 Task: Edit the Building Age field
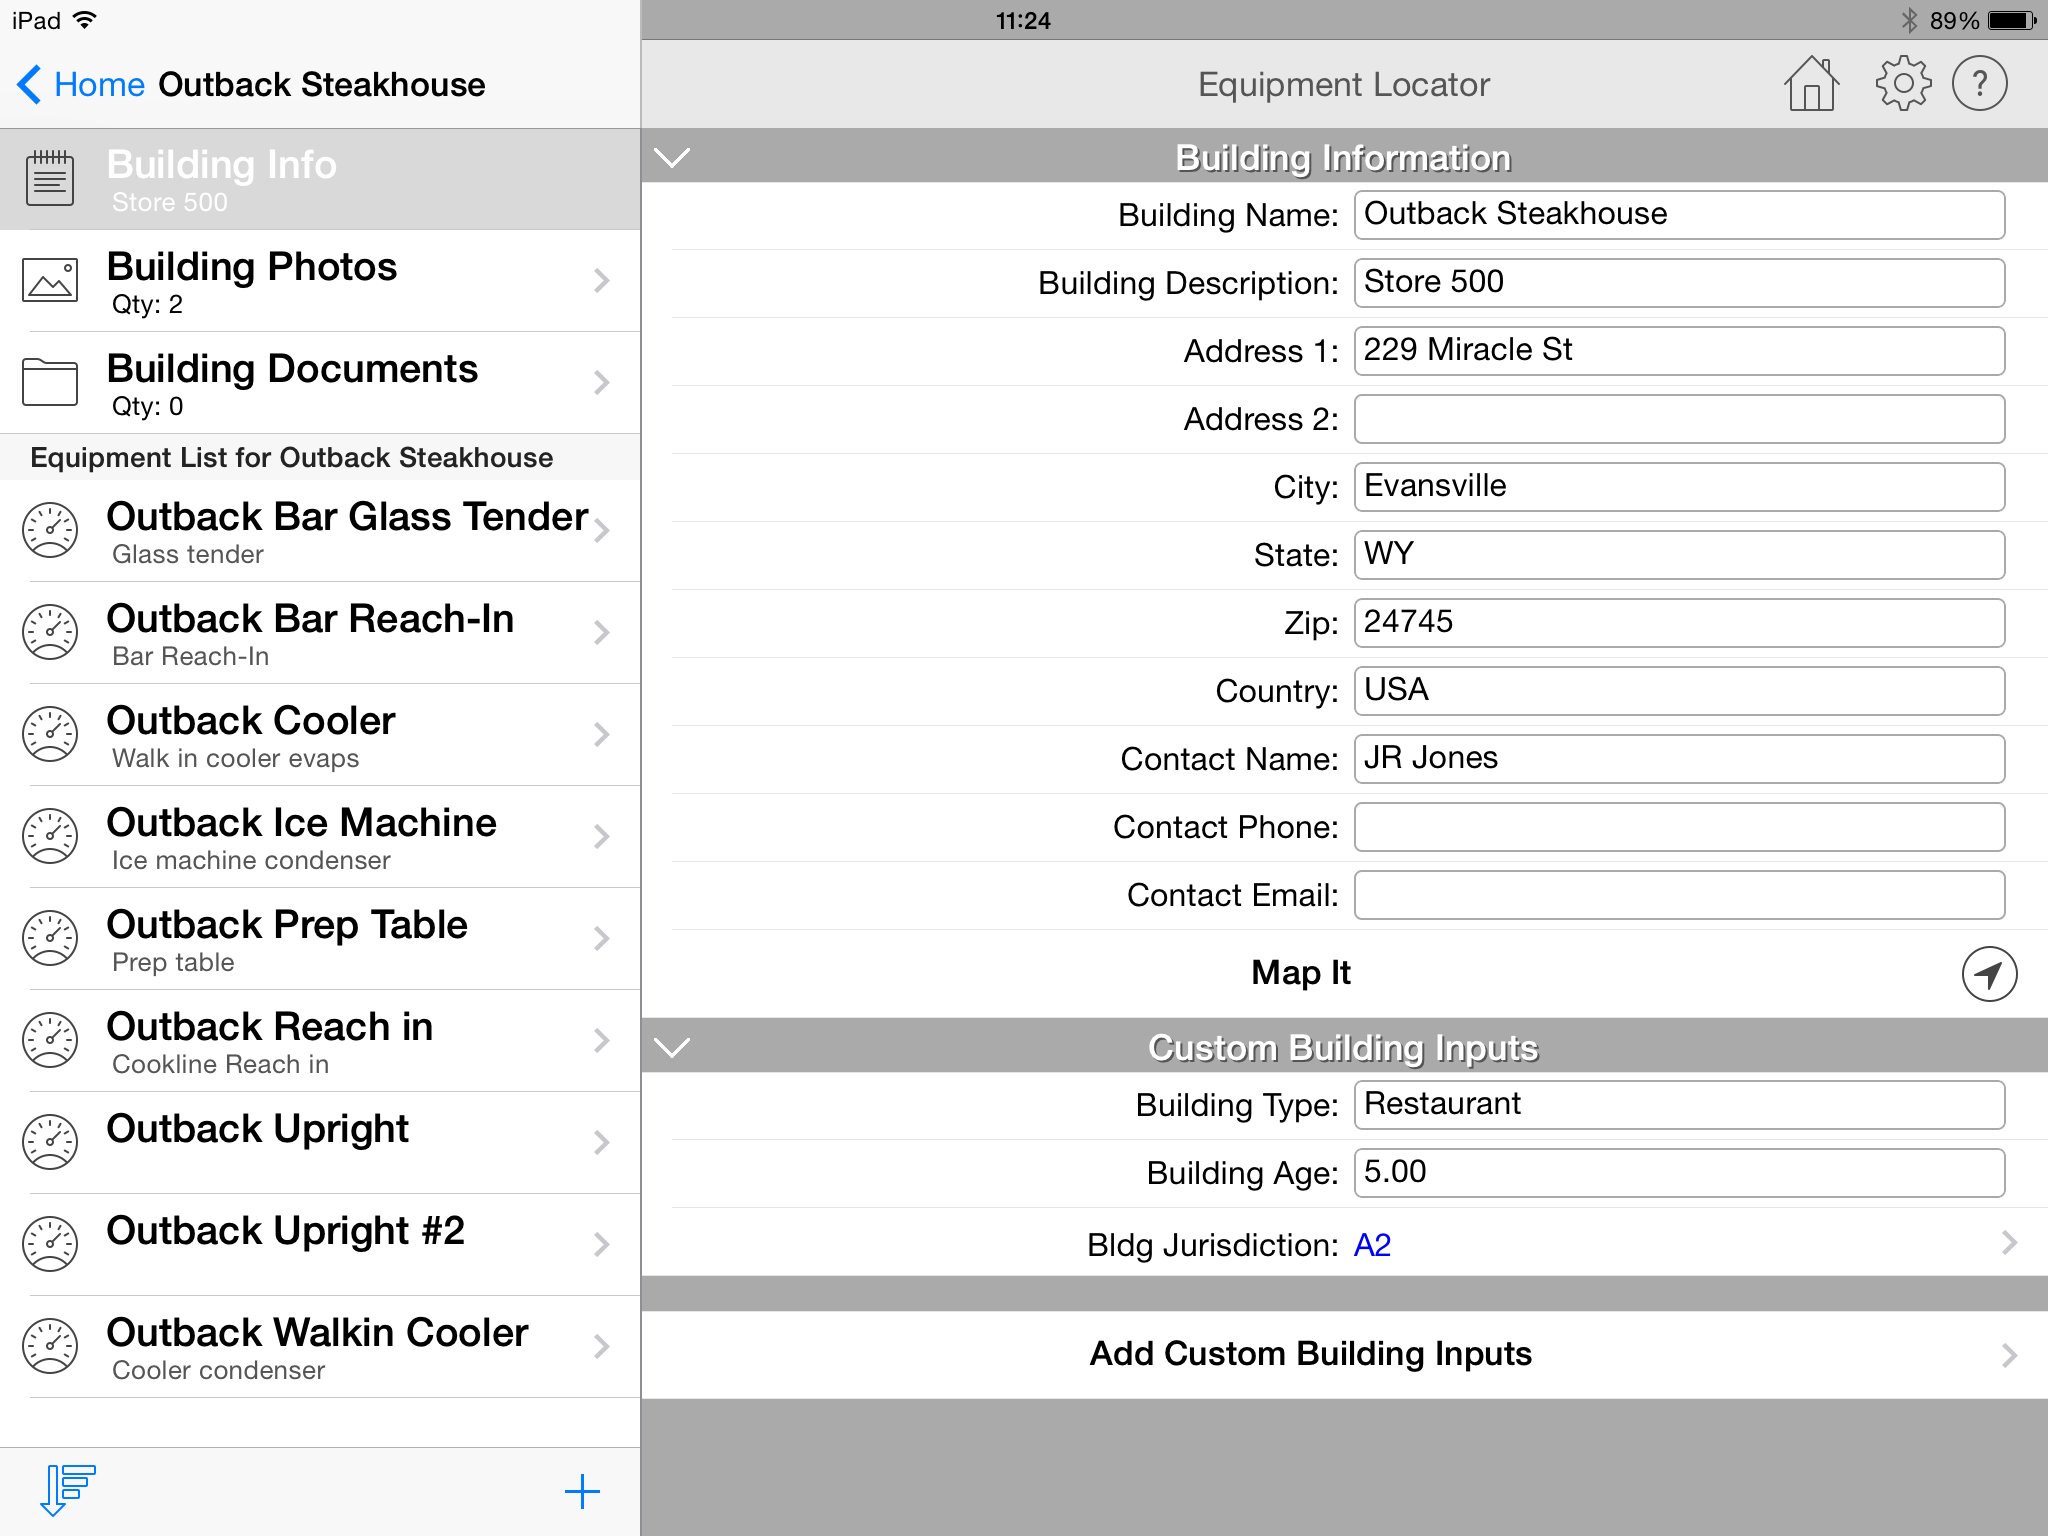[1679, 1173]
